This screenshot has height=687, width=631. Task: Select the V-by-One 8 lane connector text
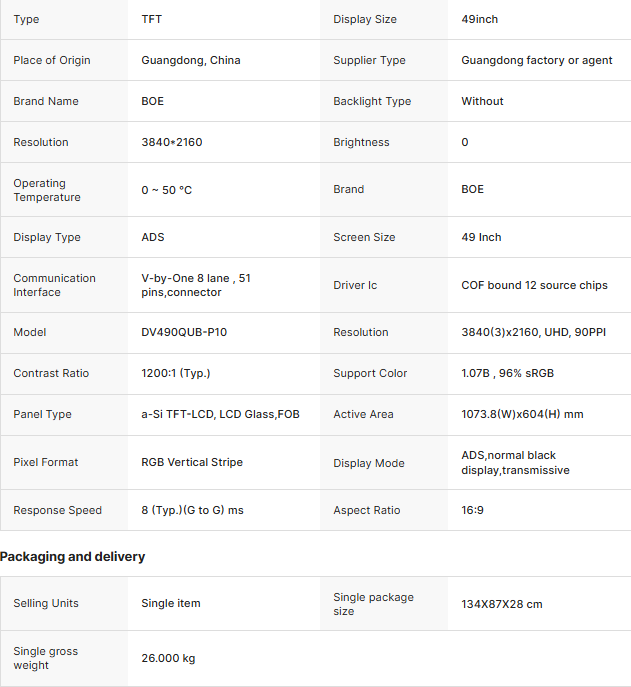[196, 285]
